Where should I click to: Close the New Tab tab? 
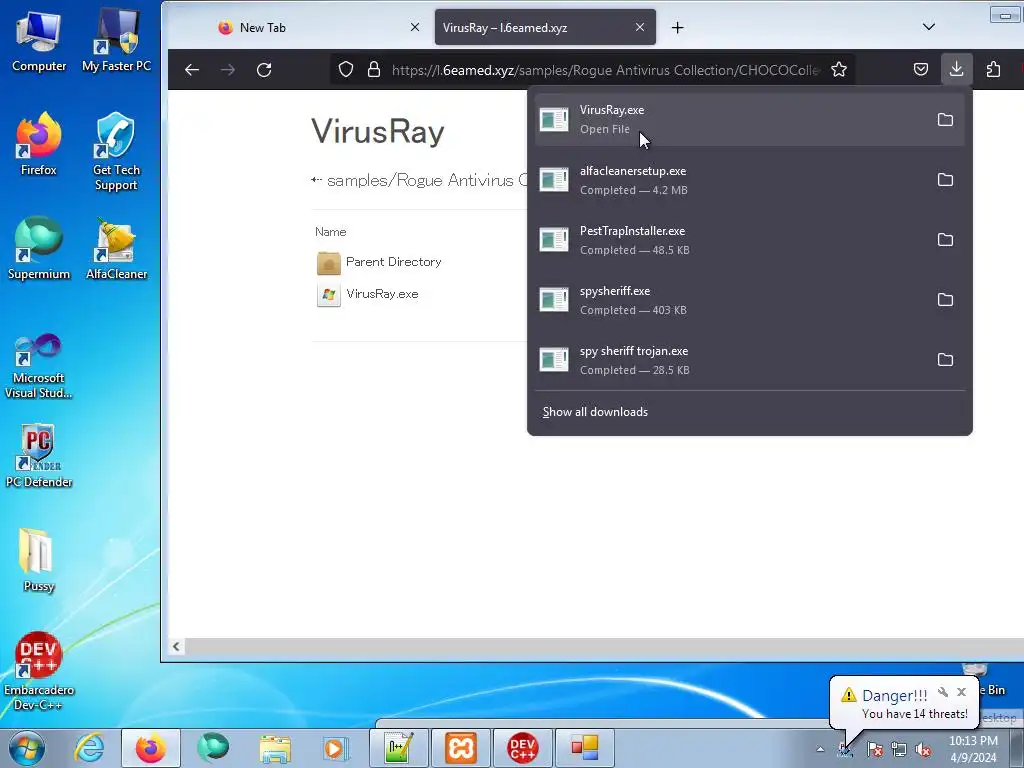coord(415,27)
